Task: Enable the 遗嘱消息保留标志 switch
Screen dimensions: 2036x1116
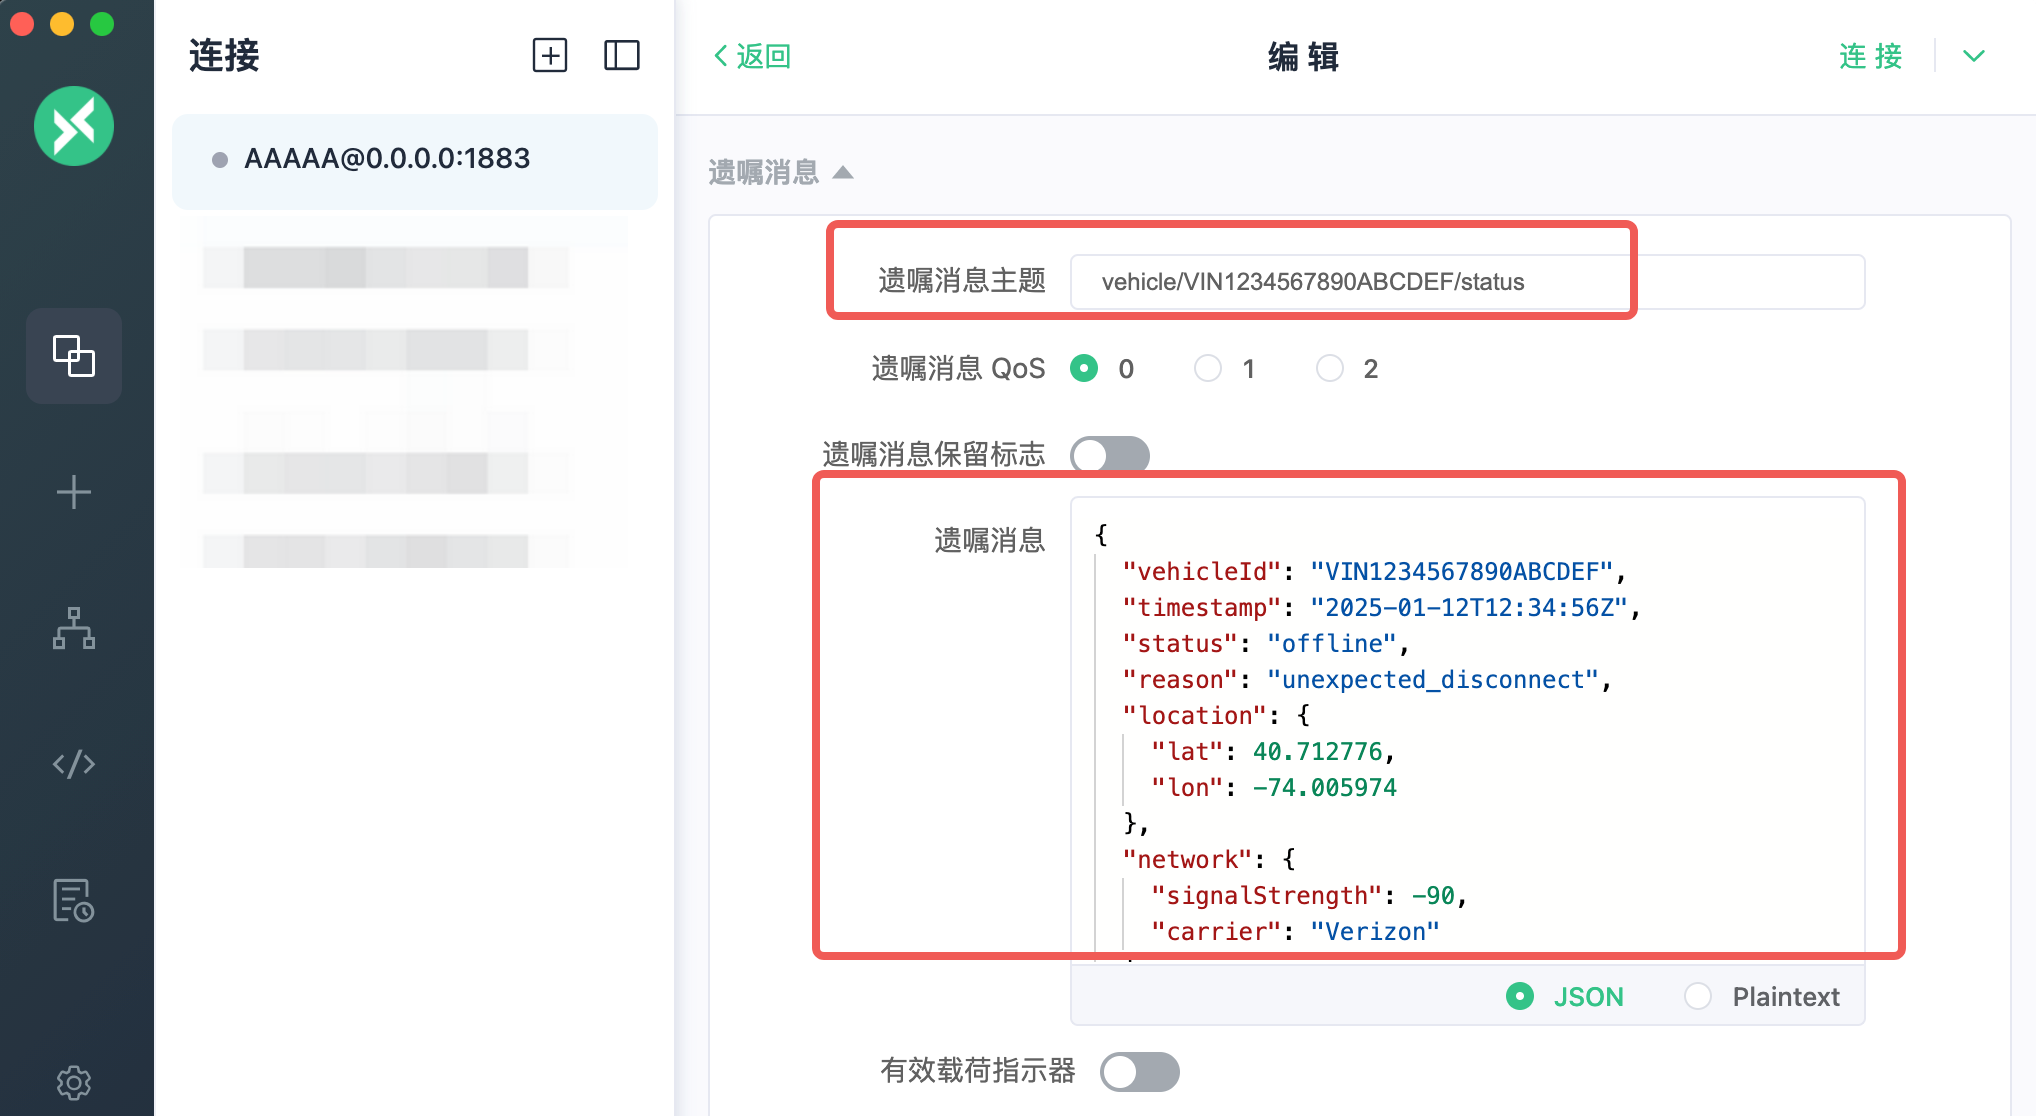Action: click(x=1110, y=455)
